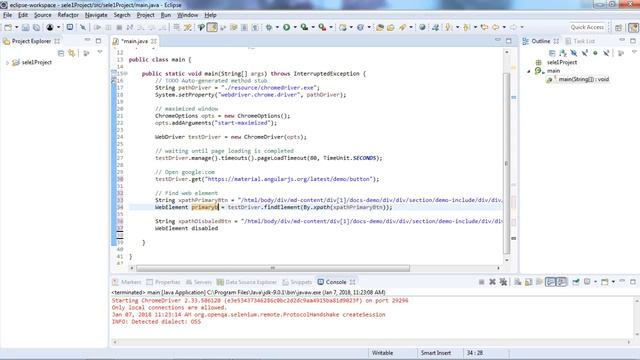640x360 pixels.
Task: Click the editor horizontal scrollbar
Action: (x=273, y=268)
